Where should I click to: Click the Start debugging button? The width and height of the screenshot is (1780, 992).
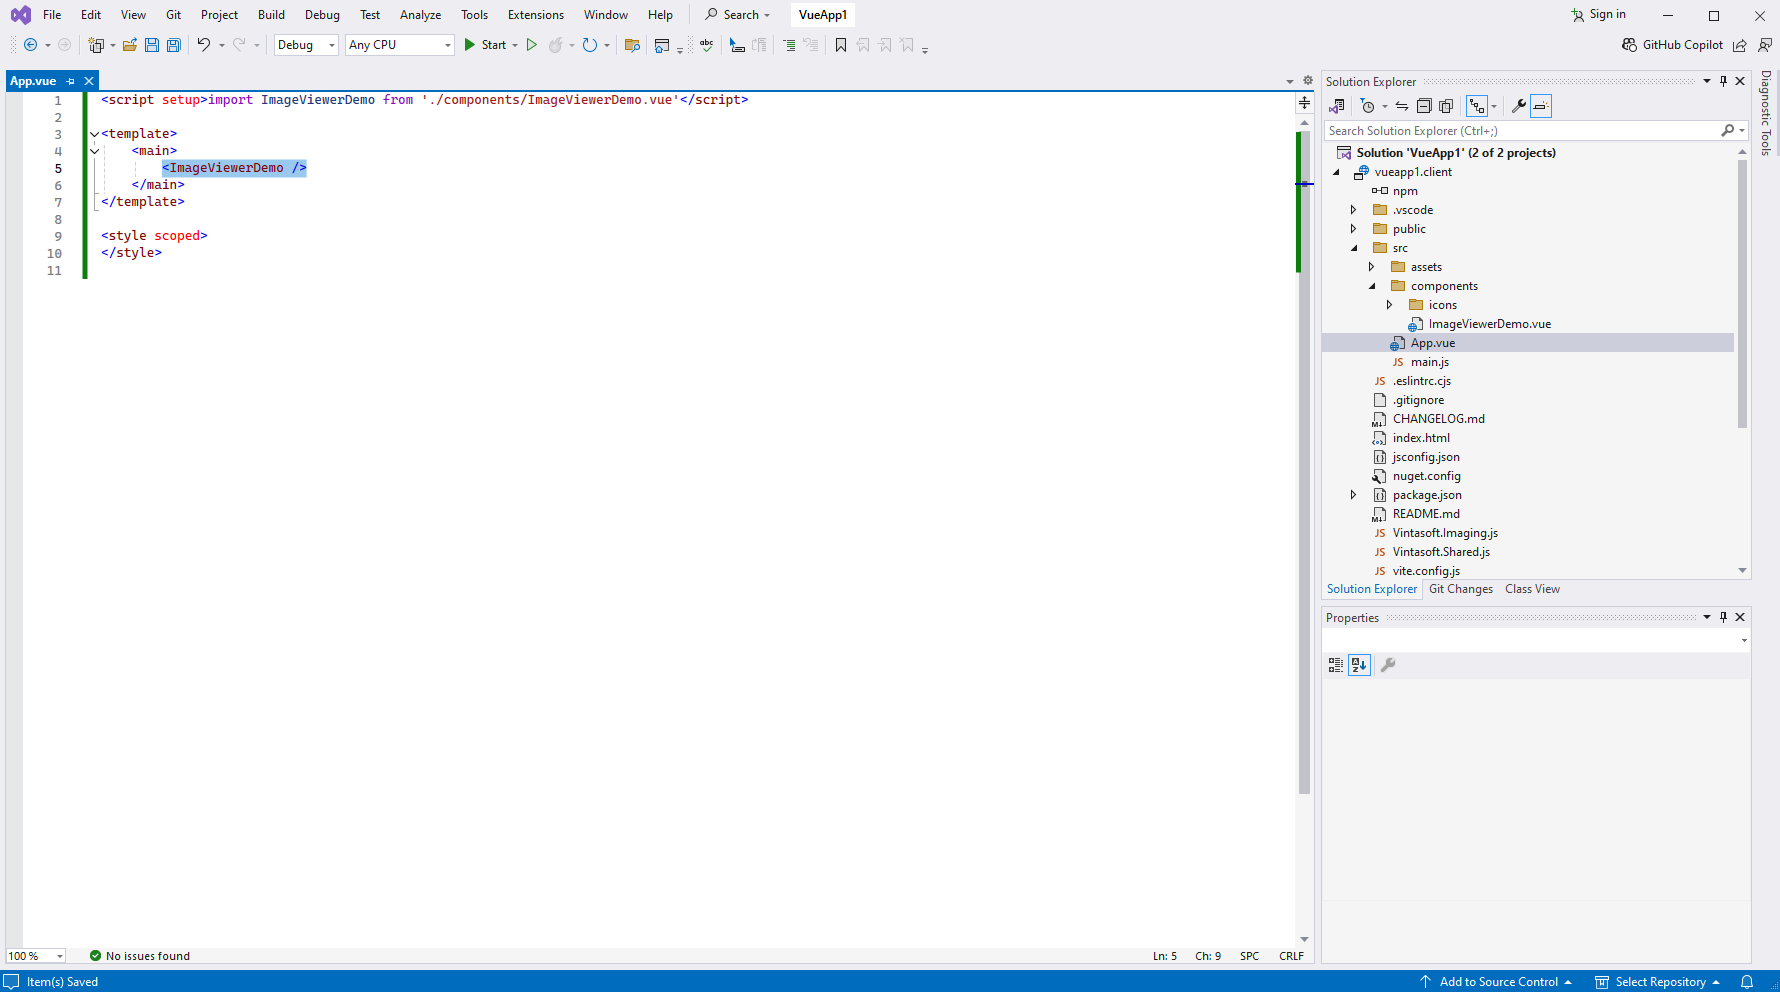tap(485, 45)
